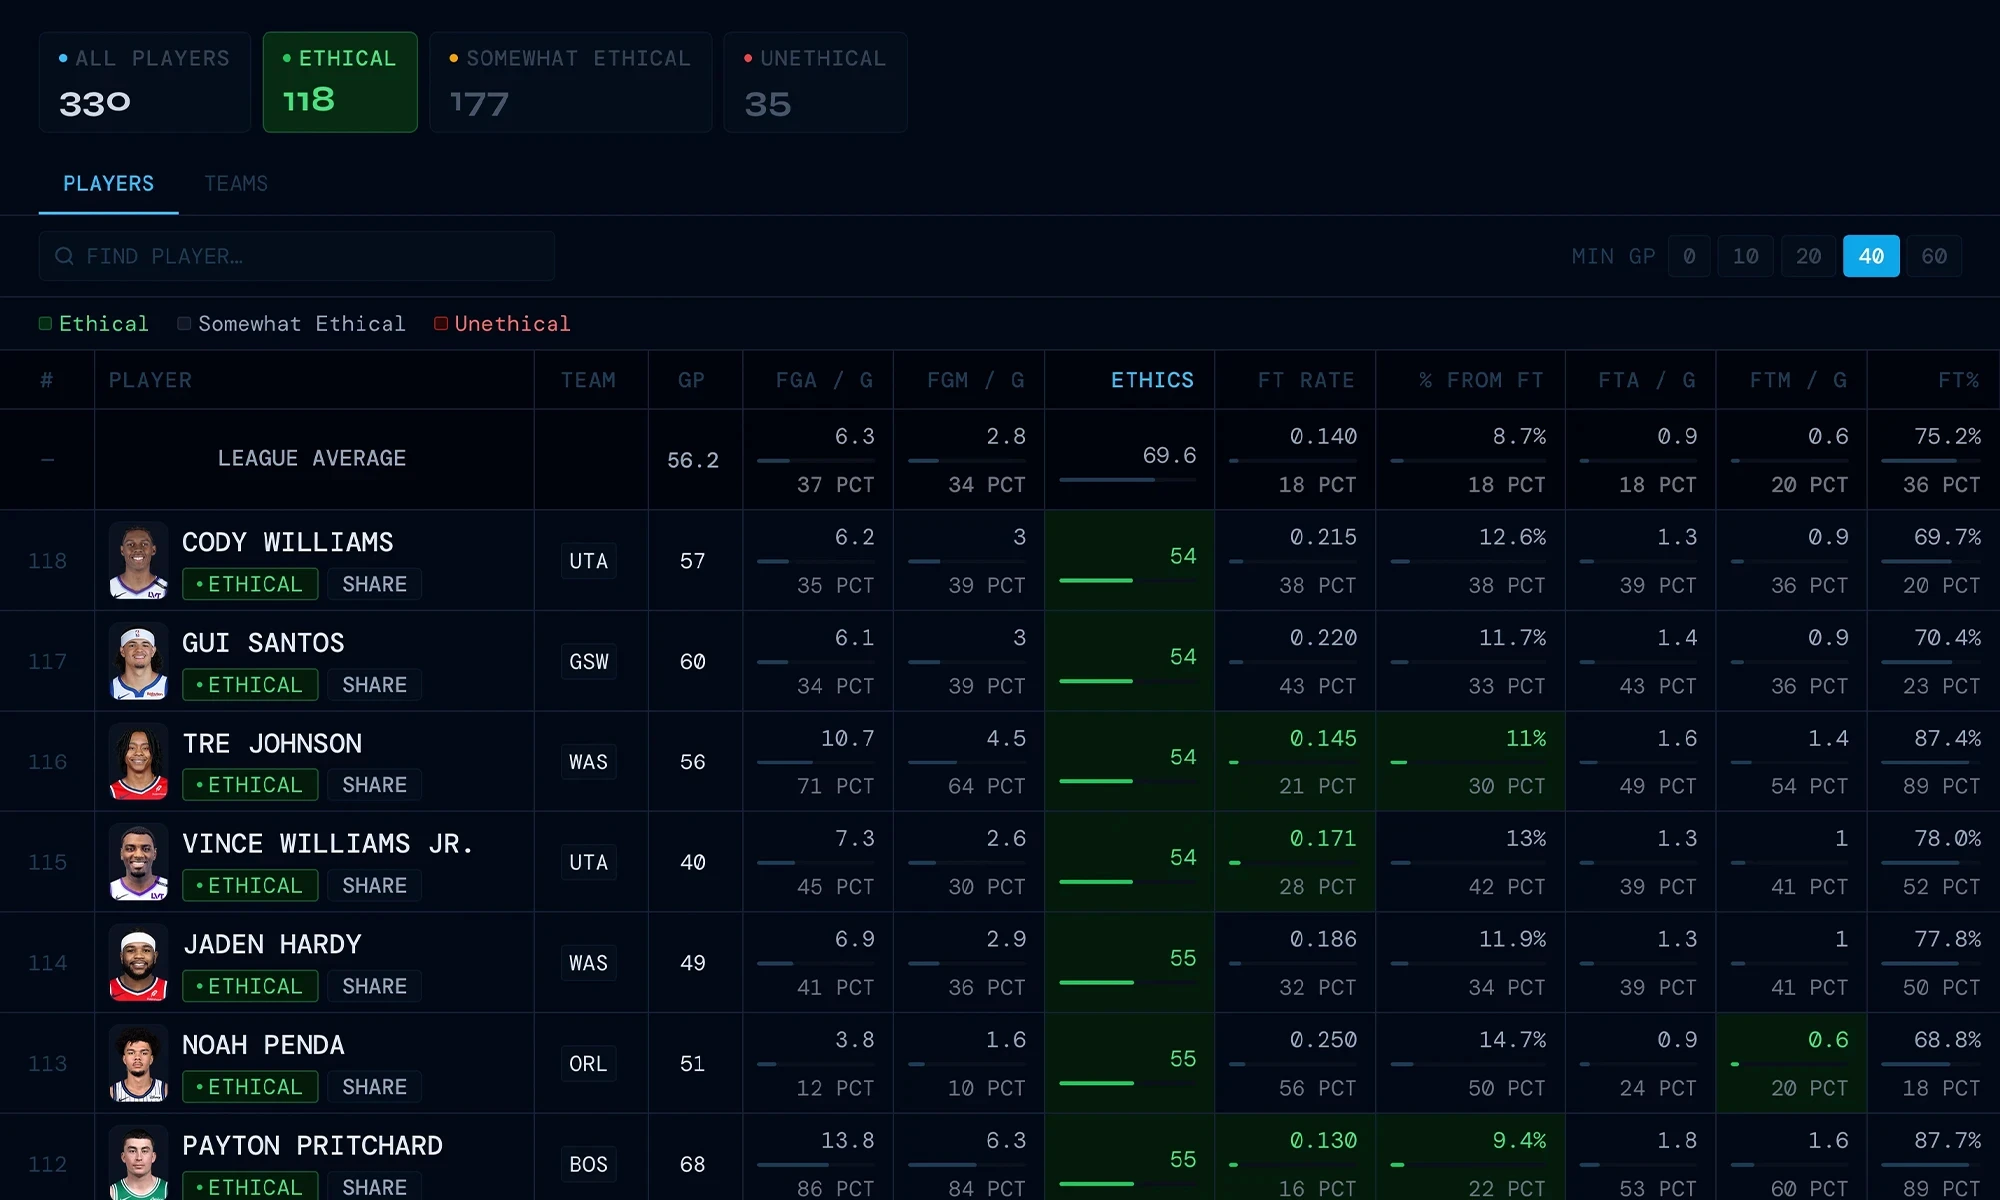Screen dimensions: 2000x1200
Task: Sort by FT RATE column header
Action: [1305, 380]
